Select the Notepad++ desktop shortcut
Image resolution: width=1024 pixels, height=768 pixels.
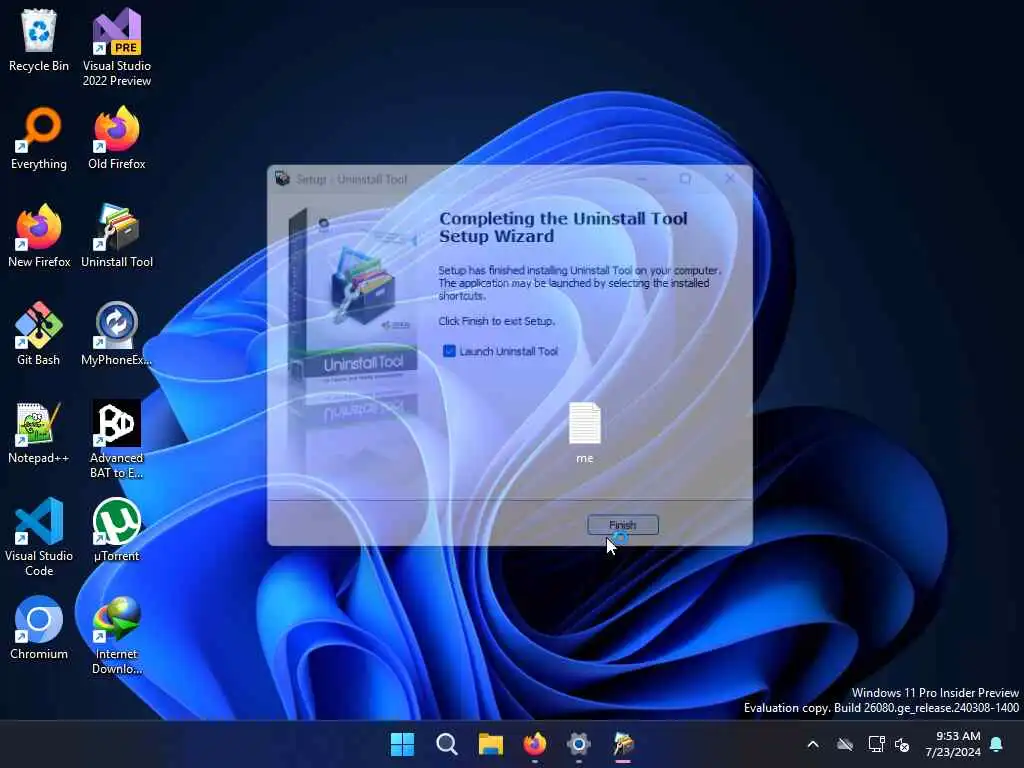[39, 432]
